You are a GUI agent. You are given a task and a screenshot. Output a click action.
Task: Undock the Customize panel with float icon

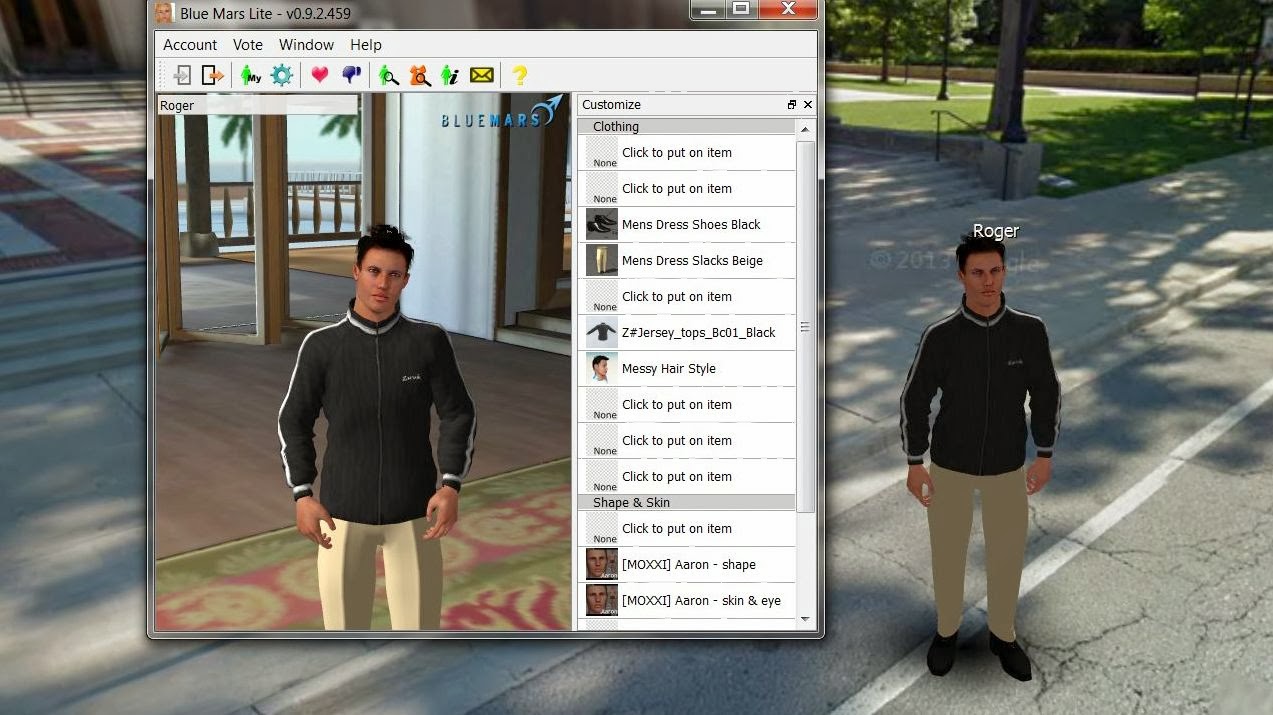tap(792, 105)
